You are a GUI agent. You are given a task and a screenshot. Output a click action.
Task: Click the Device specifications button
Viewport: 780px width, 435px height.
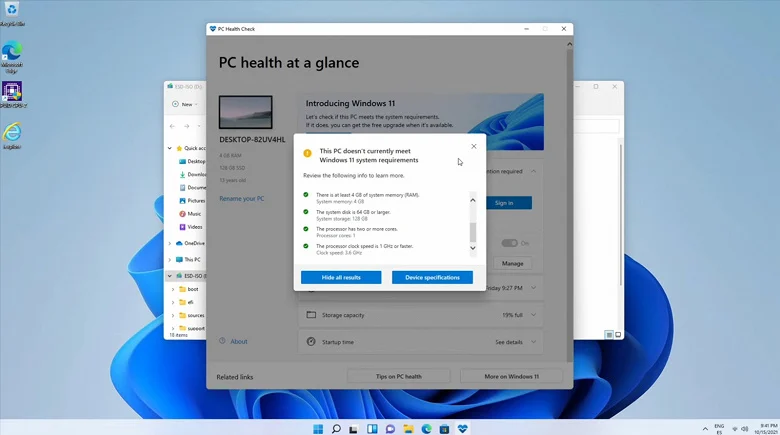pos(432,277)
